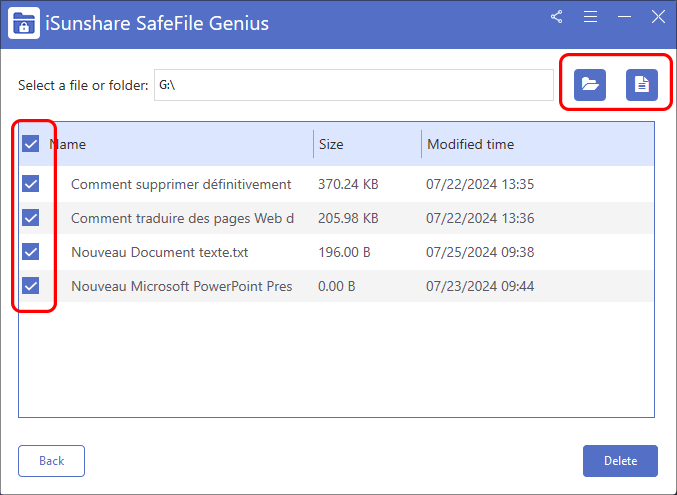Screen dimensions: 677x495
Task: Uncheck the 'Comment supprimer définitivement' file checkbox
Action: 31,184
